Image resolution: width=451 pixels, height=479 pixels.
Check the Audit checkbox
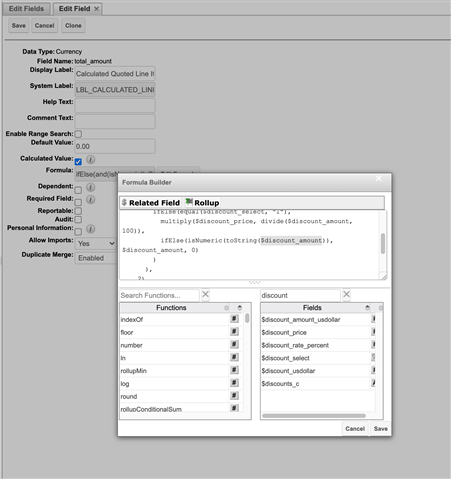coord(78,220)
